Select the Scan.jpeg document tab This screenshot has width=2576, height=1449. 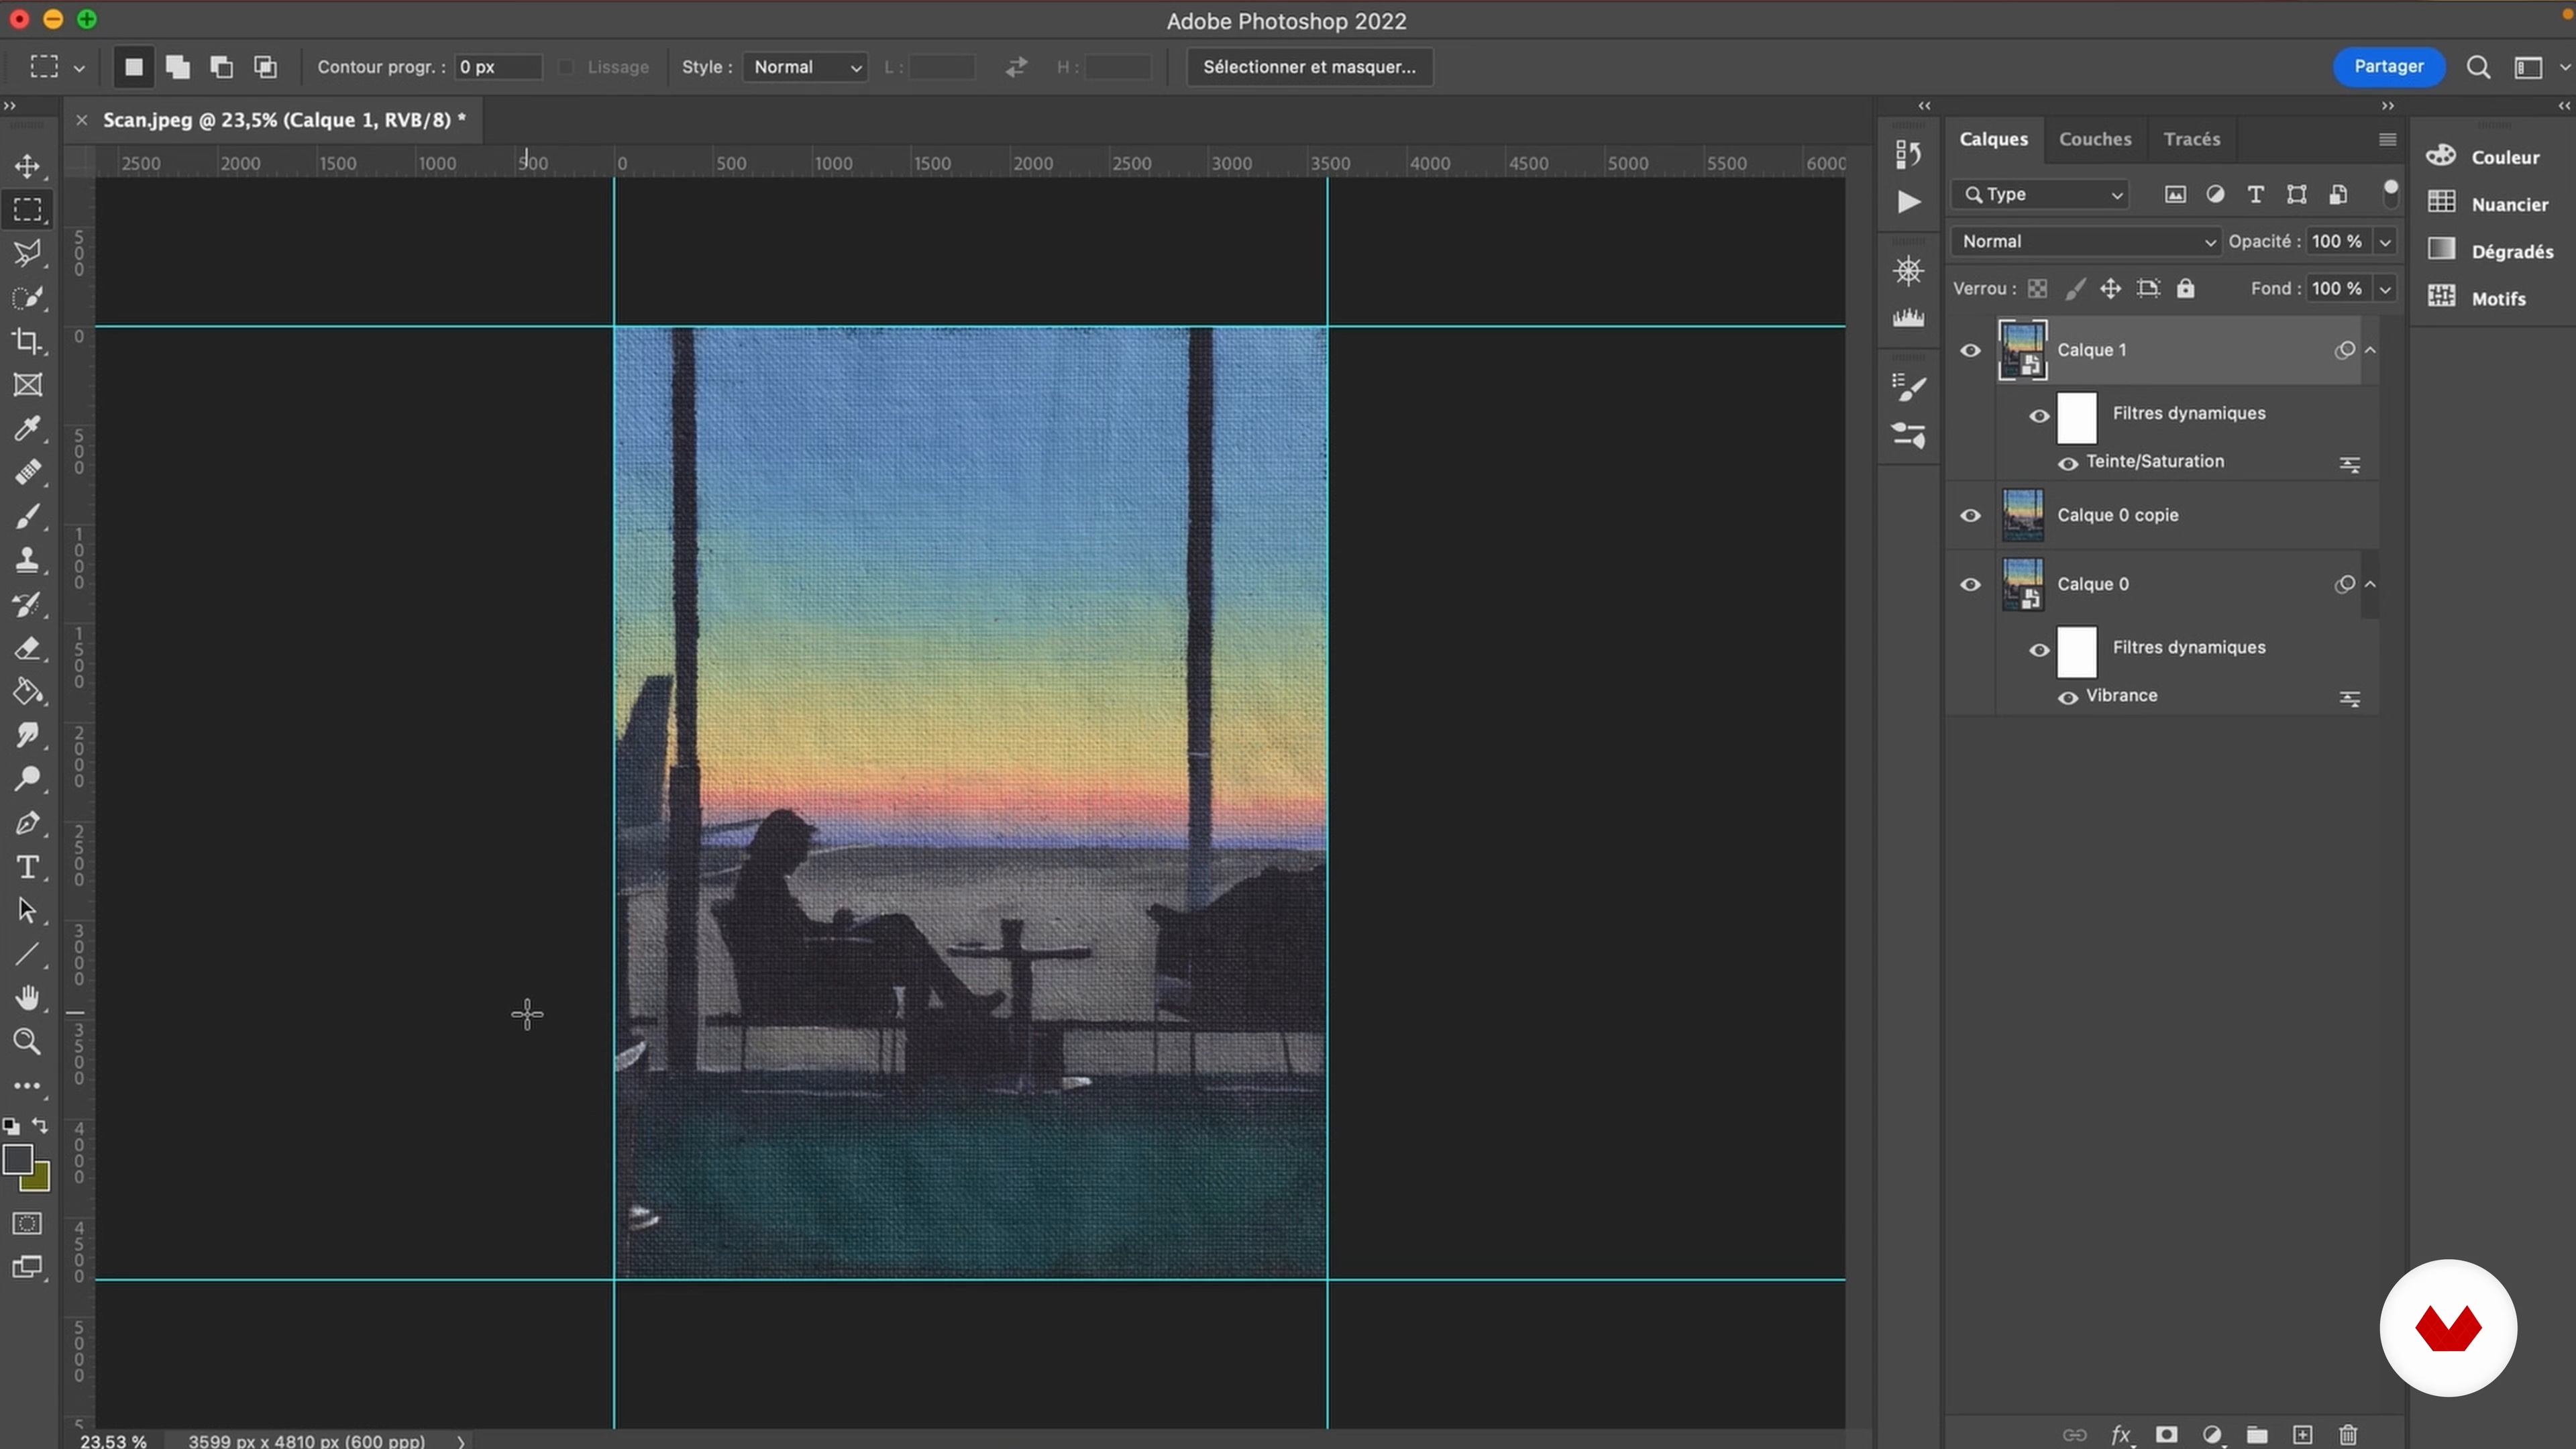pos(284,120)
